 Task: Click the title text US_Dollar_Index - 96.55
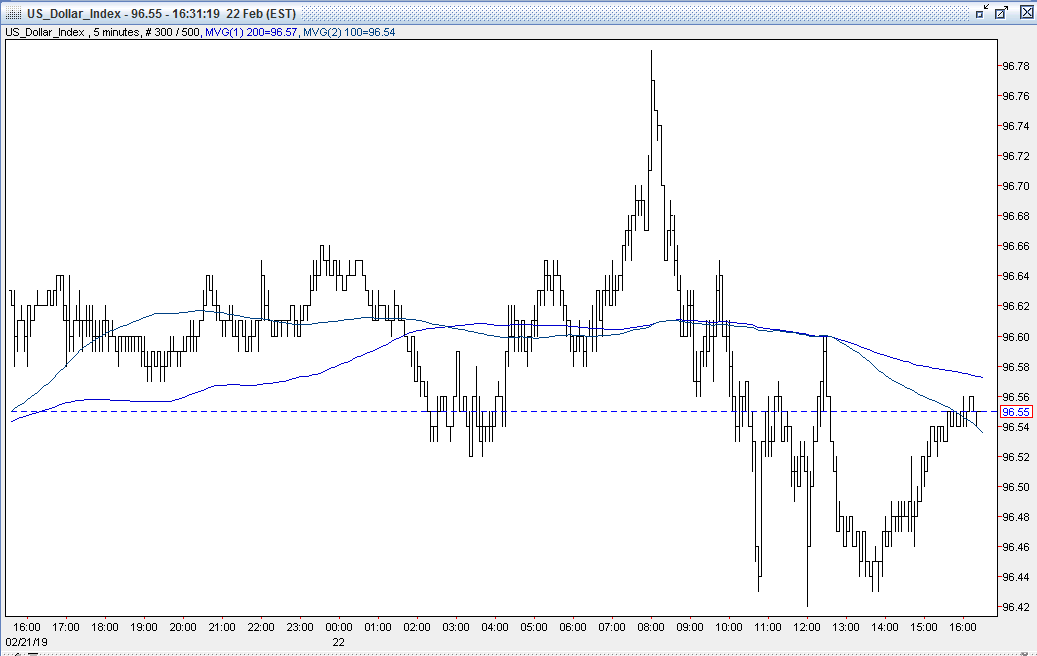(95, 13)
